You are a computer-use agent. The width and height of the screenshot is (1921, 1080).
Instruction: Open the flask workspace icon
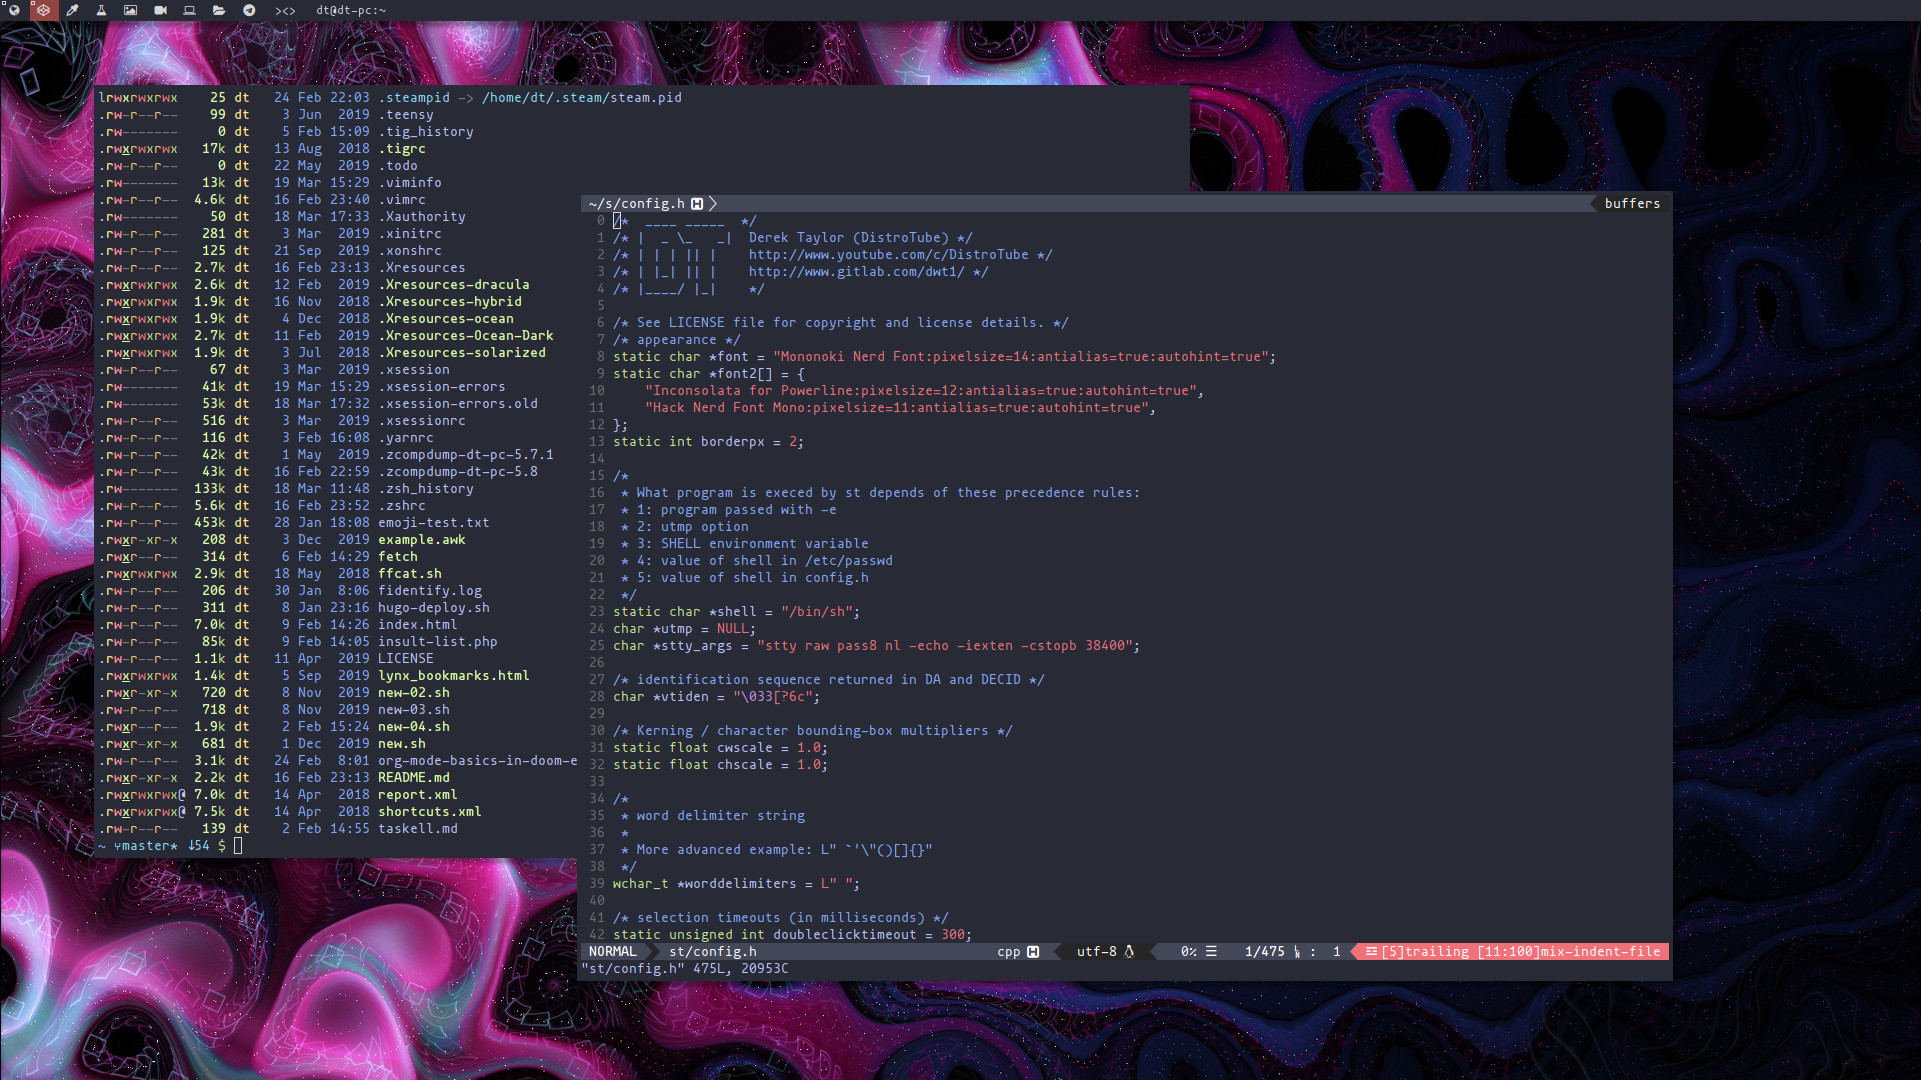point(101,10)
